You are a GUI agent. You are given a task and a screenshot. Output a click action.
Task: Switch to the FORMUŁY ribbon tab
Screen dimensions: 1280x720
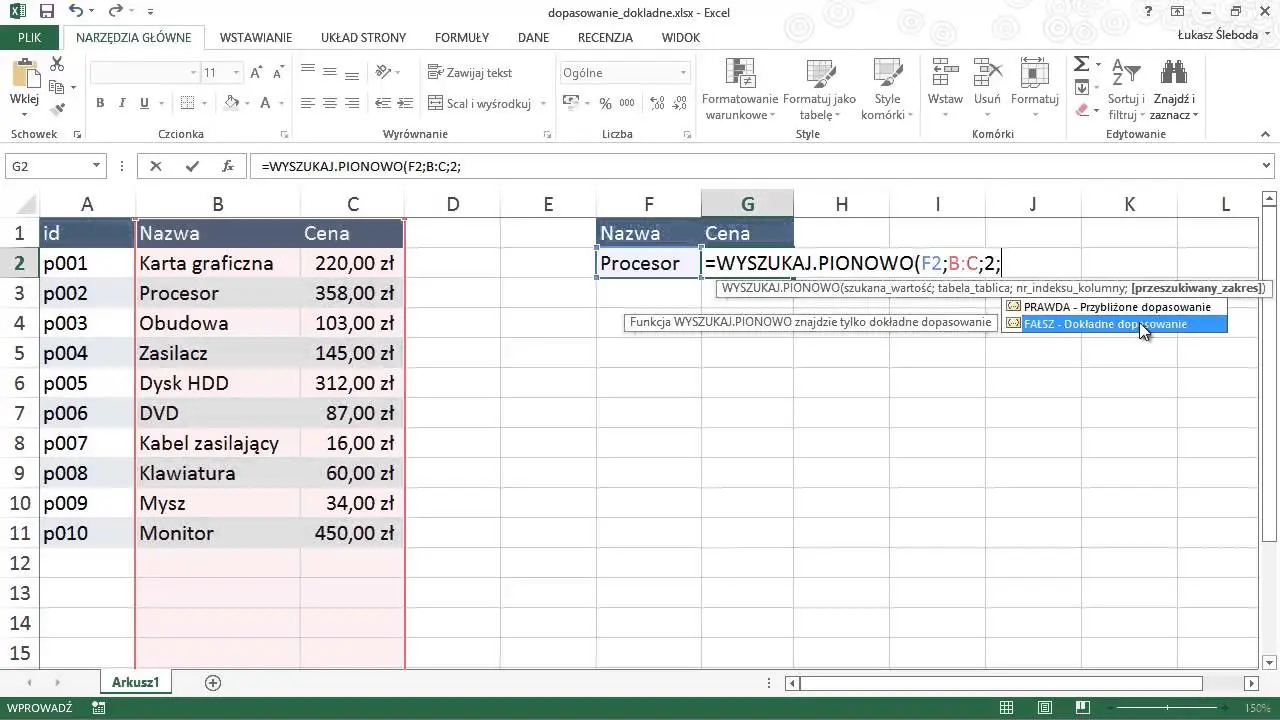click(461, 37)
